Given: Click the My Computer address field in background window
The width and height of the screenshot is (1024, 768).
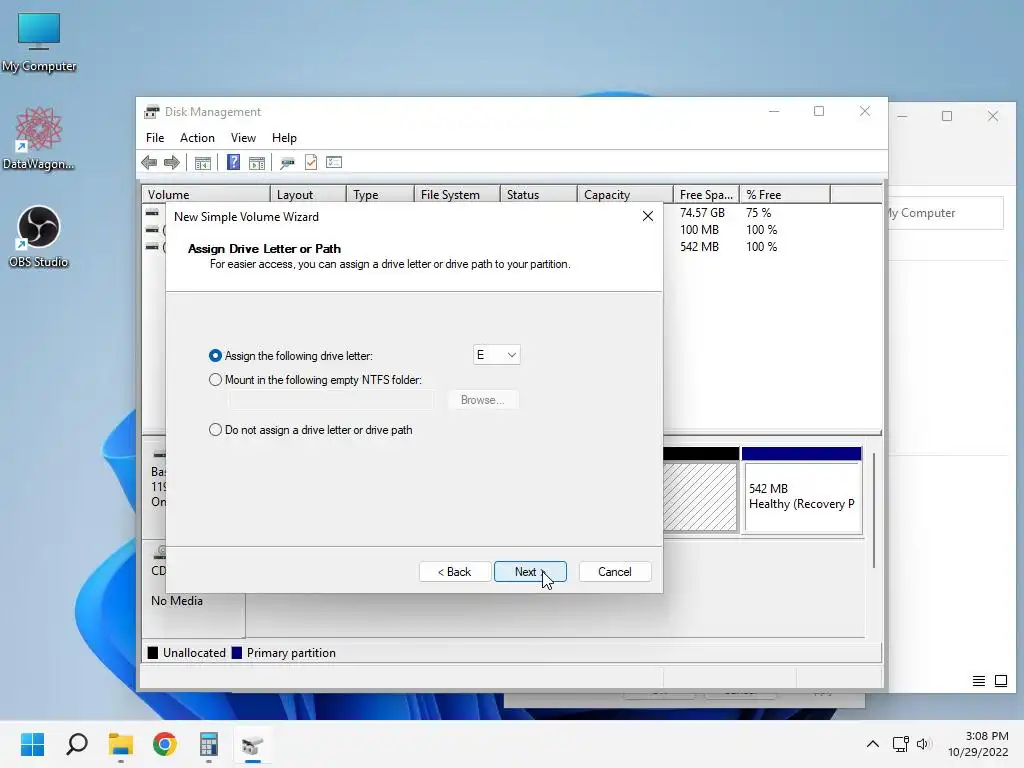Looking at the screenshot, I should [x=944, y=213].
